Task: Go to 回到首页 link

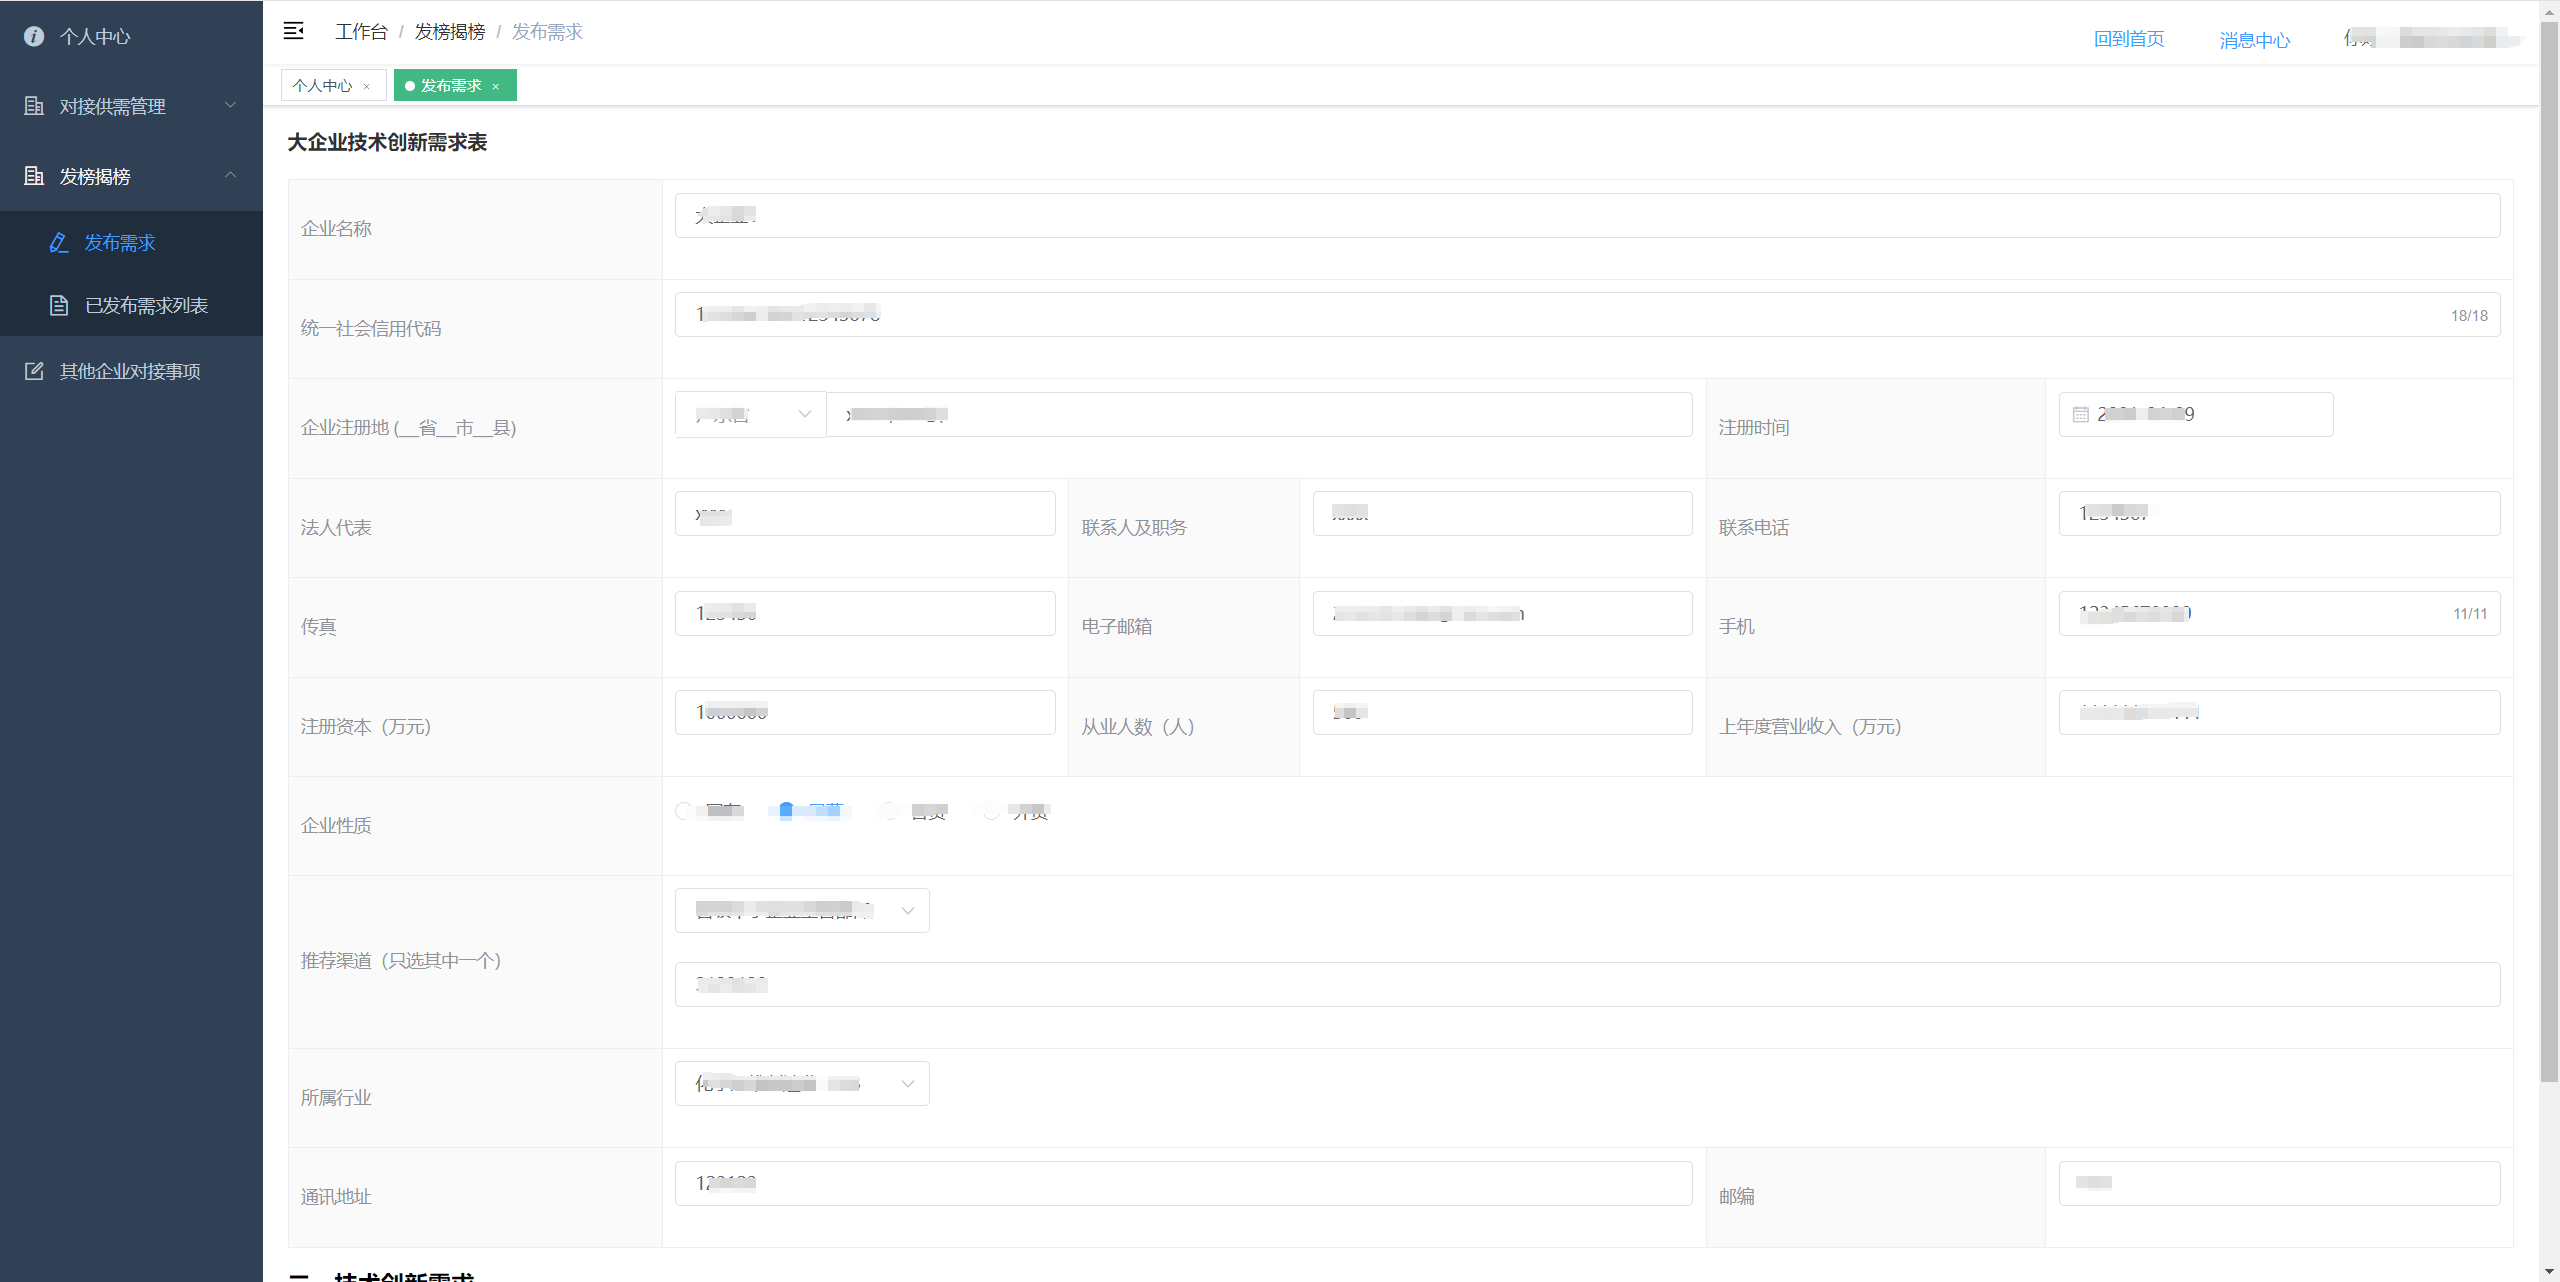Action: [2129, 38]
